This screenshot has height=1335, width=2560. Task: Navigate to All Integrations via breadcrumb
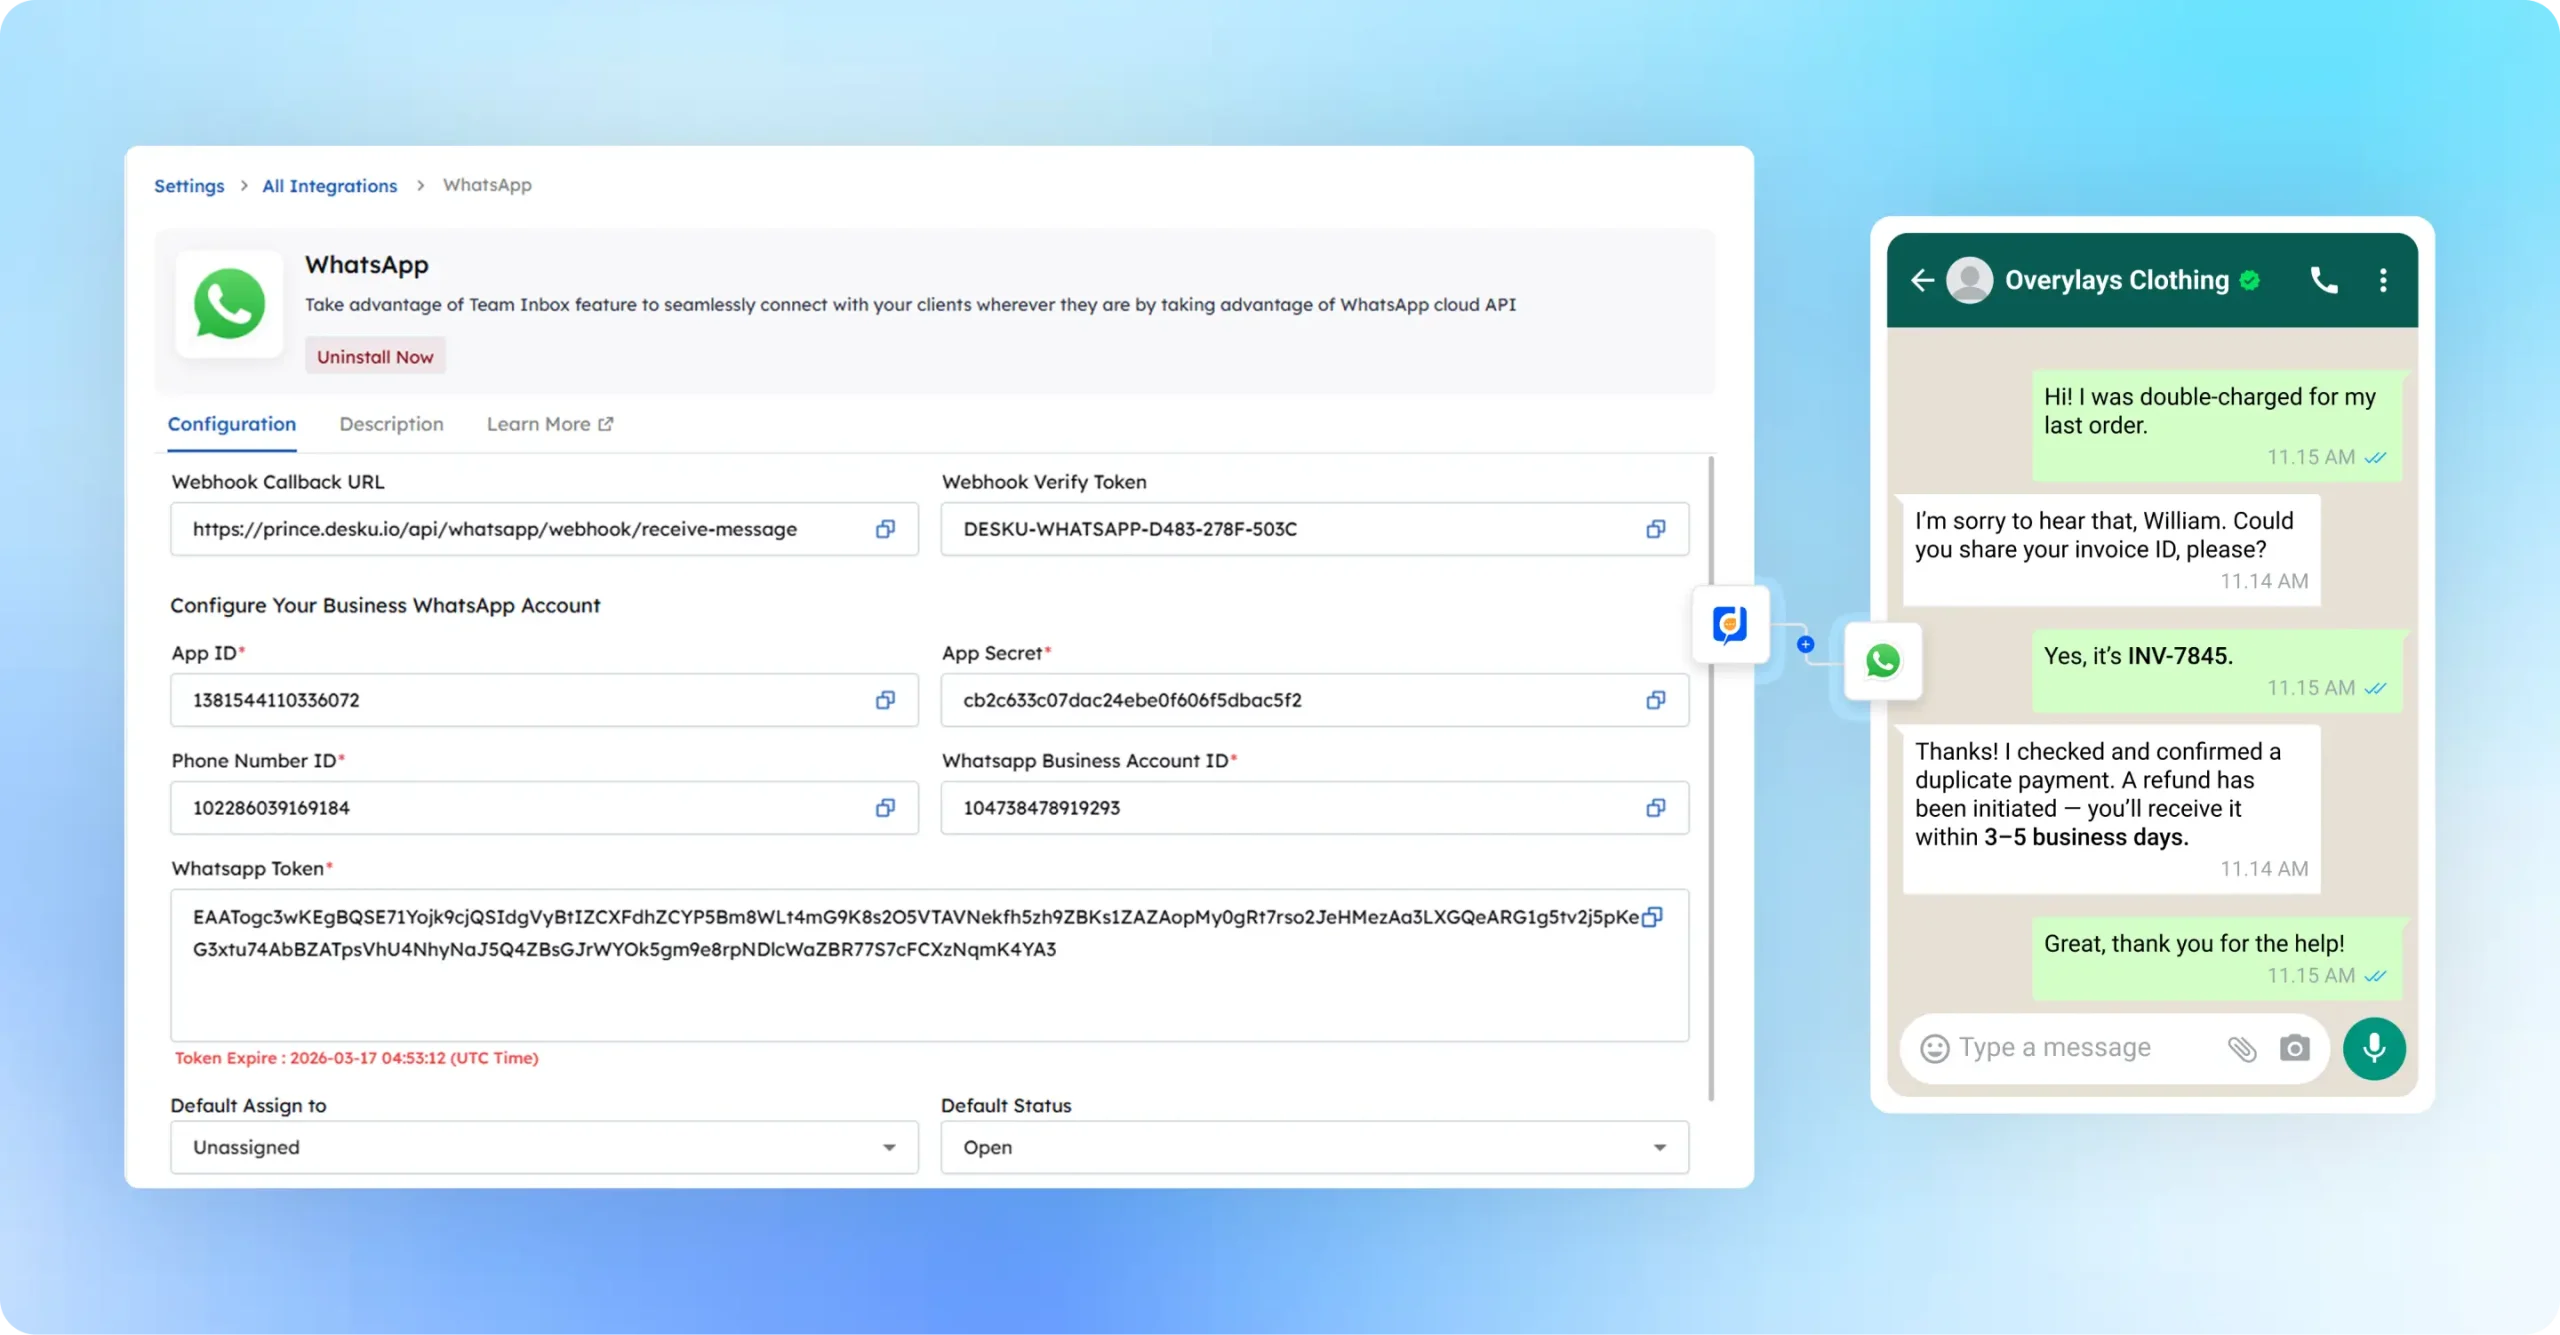(x=329, y=186)
